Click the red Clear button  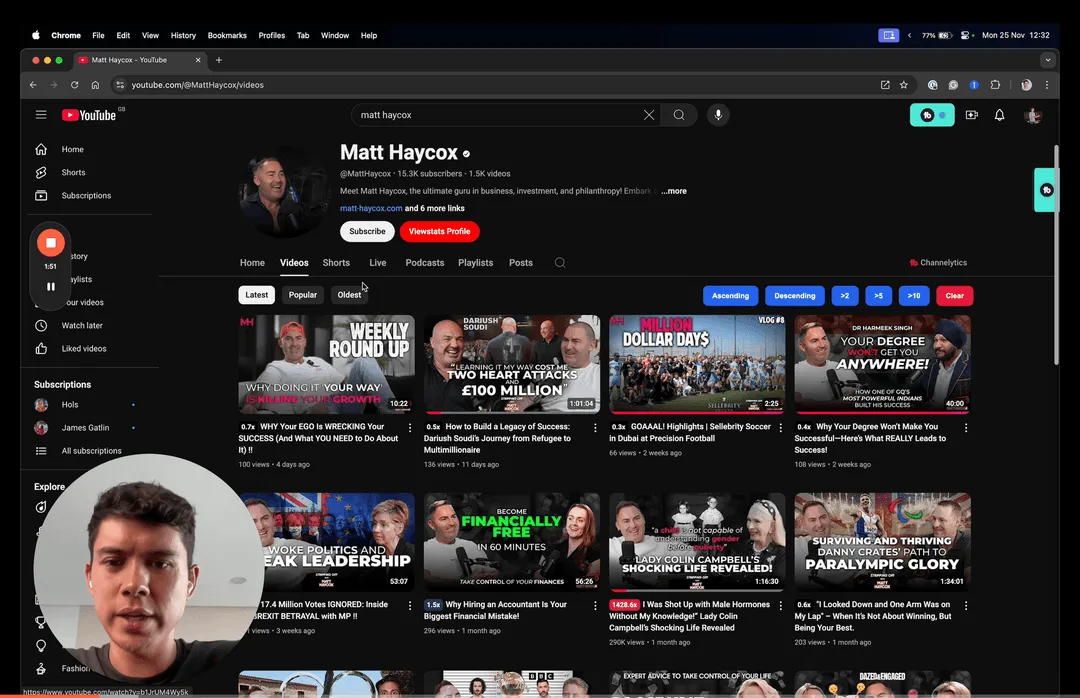click(x=955, y=296)
